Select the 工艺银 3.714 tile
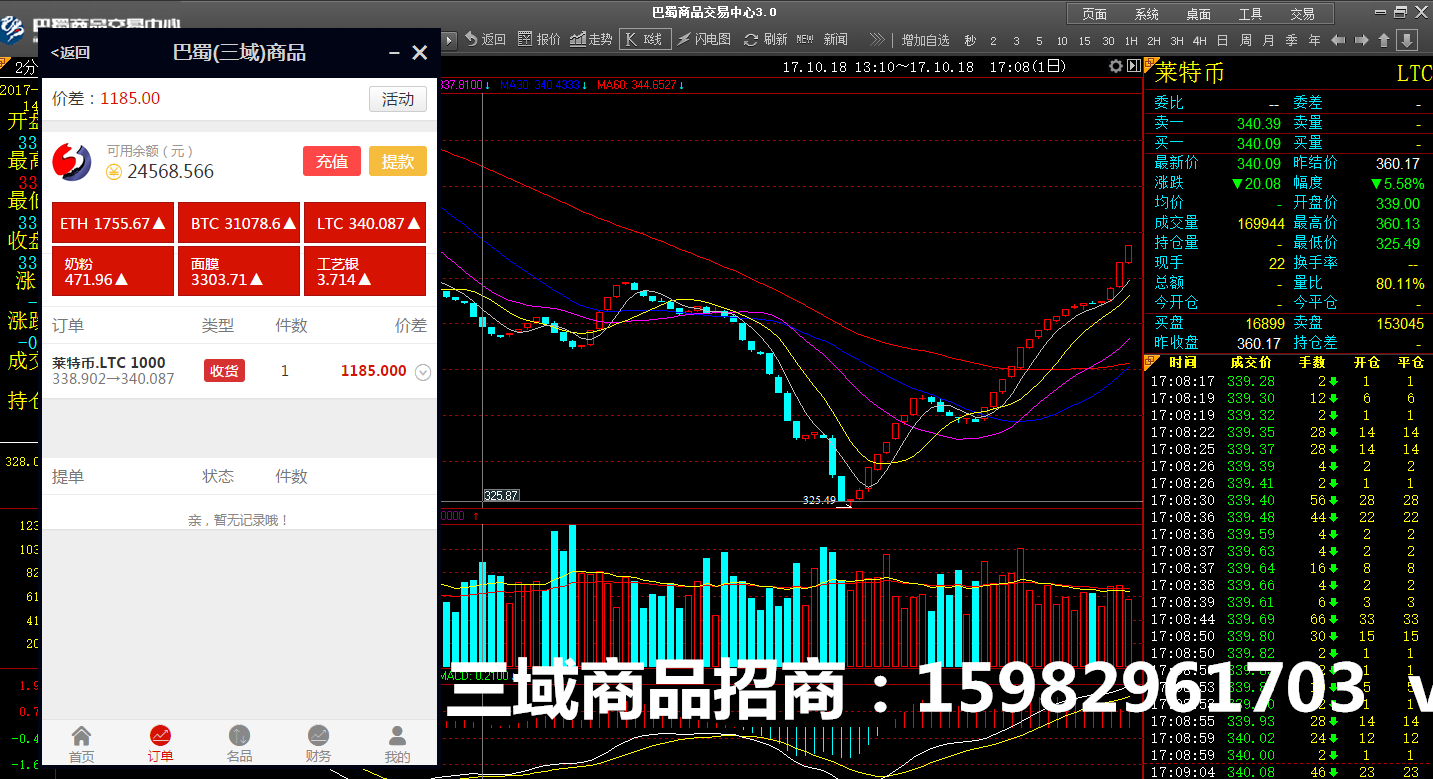1433x779 pixels. pyautogui.click(x=365, y=271)
